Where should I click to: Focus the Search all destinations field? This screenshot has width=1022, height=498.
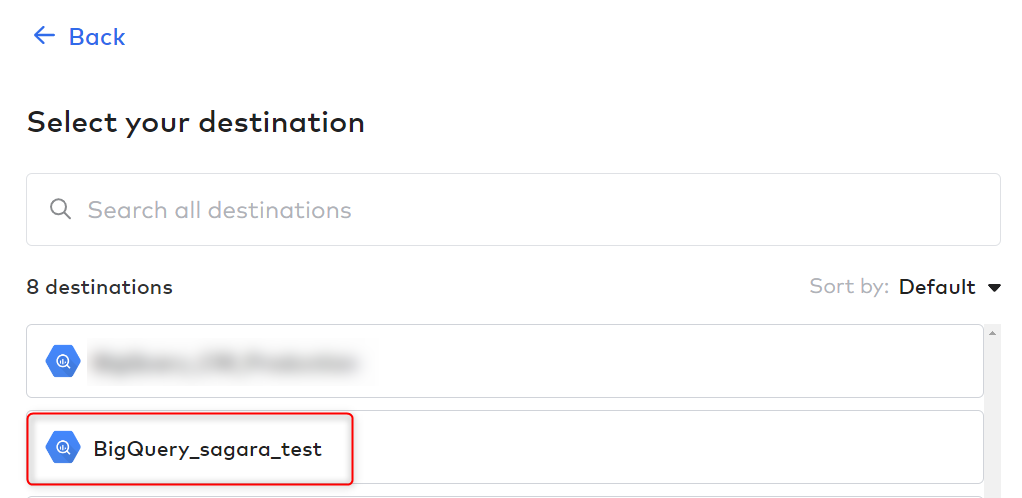(x=513, y=209)
